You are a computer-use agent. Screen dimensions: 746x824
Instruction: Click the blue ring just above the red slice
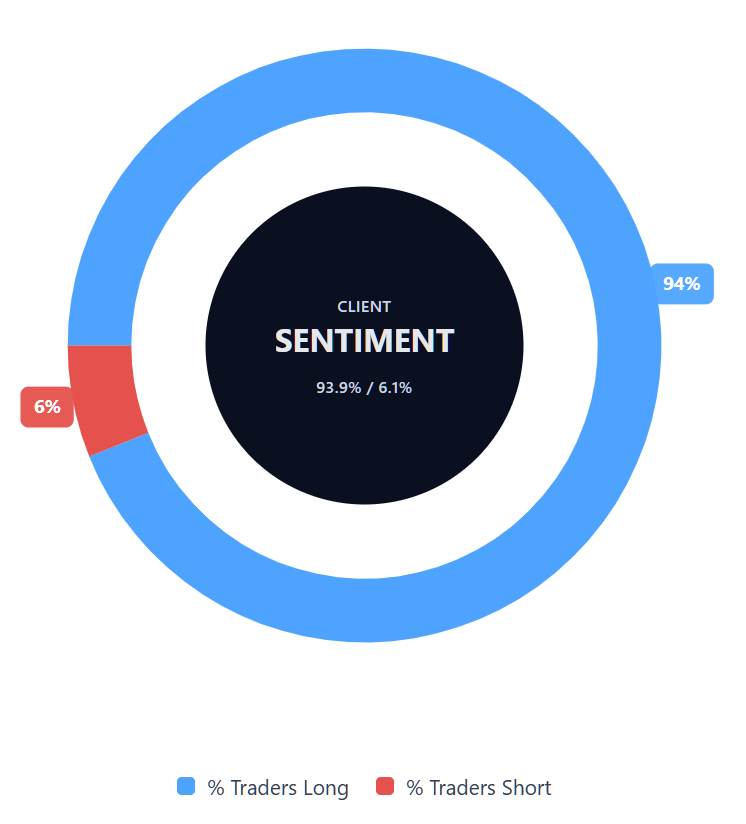pos(101,320)
